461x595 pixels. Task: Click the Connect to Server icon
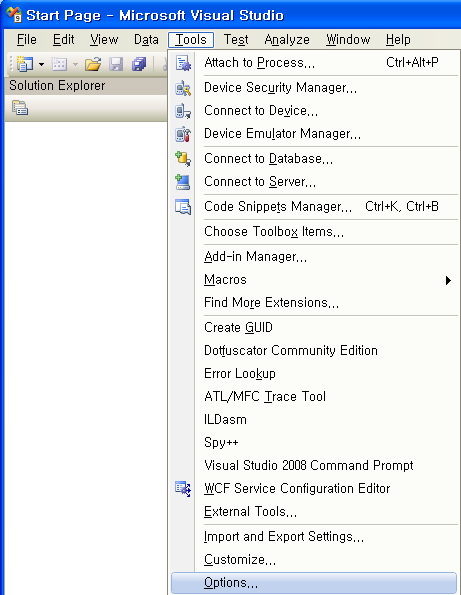(183, 182)
